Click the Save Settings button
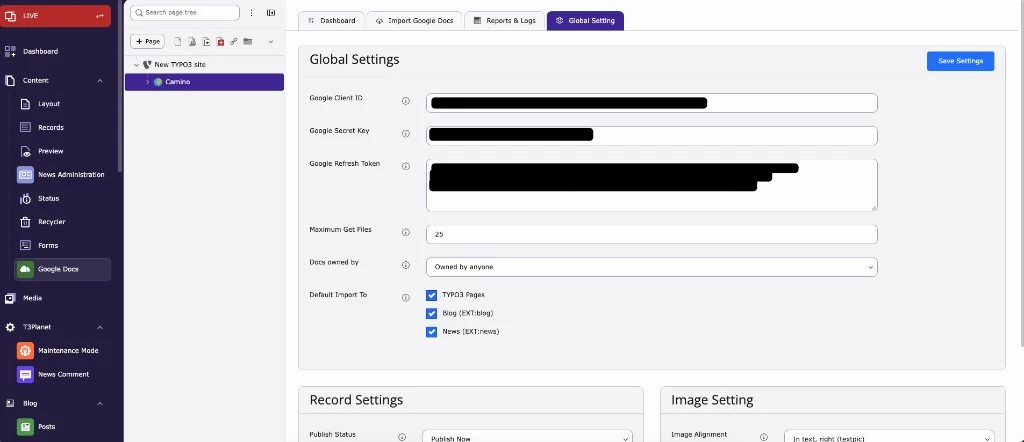Image resolution: width=1024 pixels, height=442 pixels. (960, 61)
